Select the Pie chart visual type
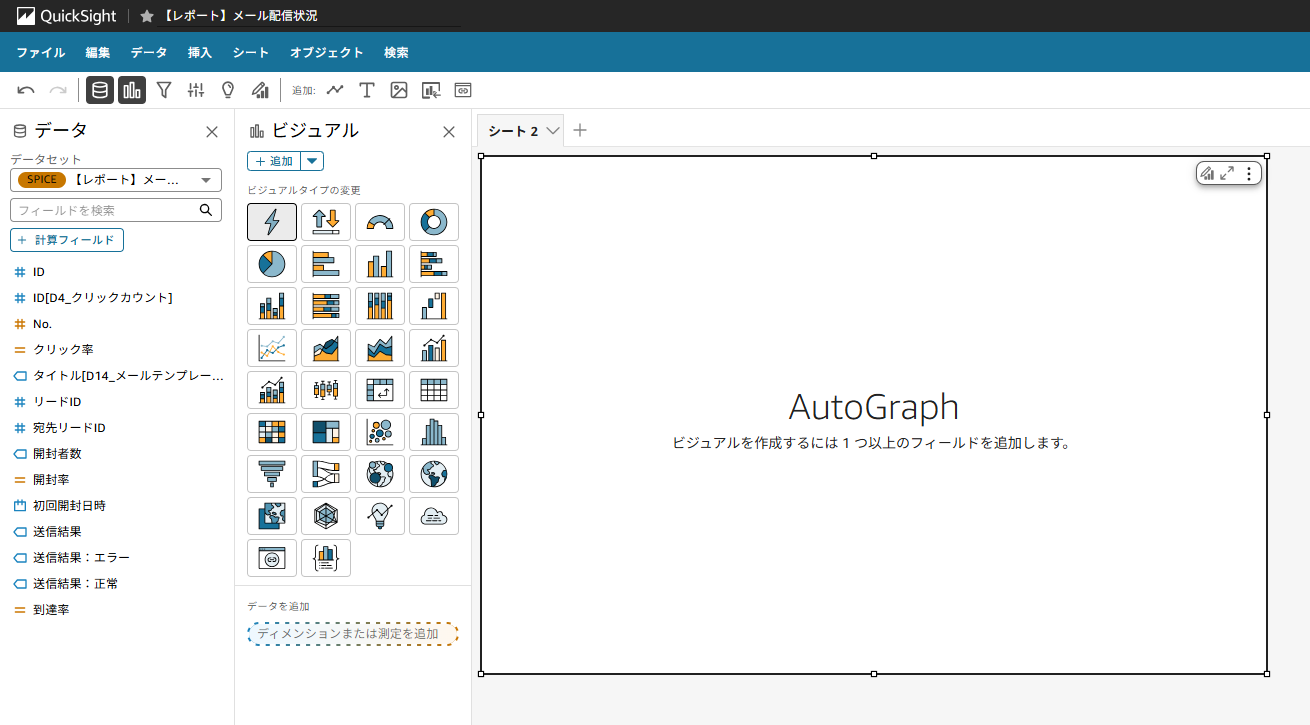Screen dimensions: 1310x725 tap(272, 264)
